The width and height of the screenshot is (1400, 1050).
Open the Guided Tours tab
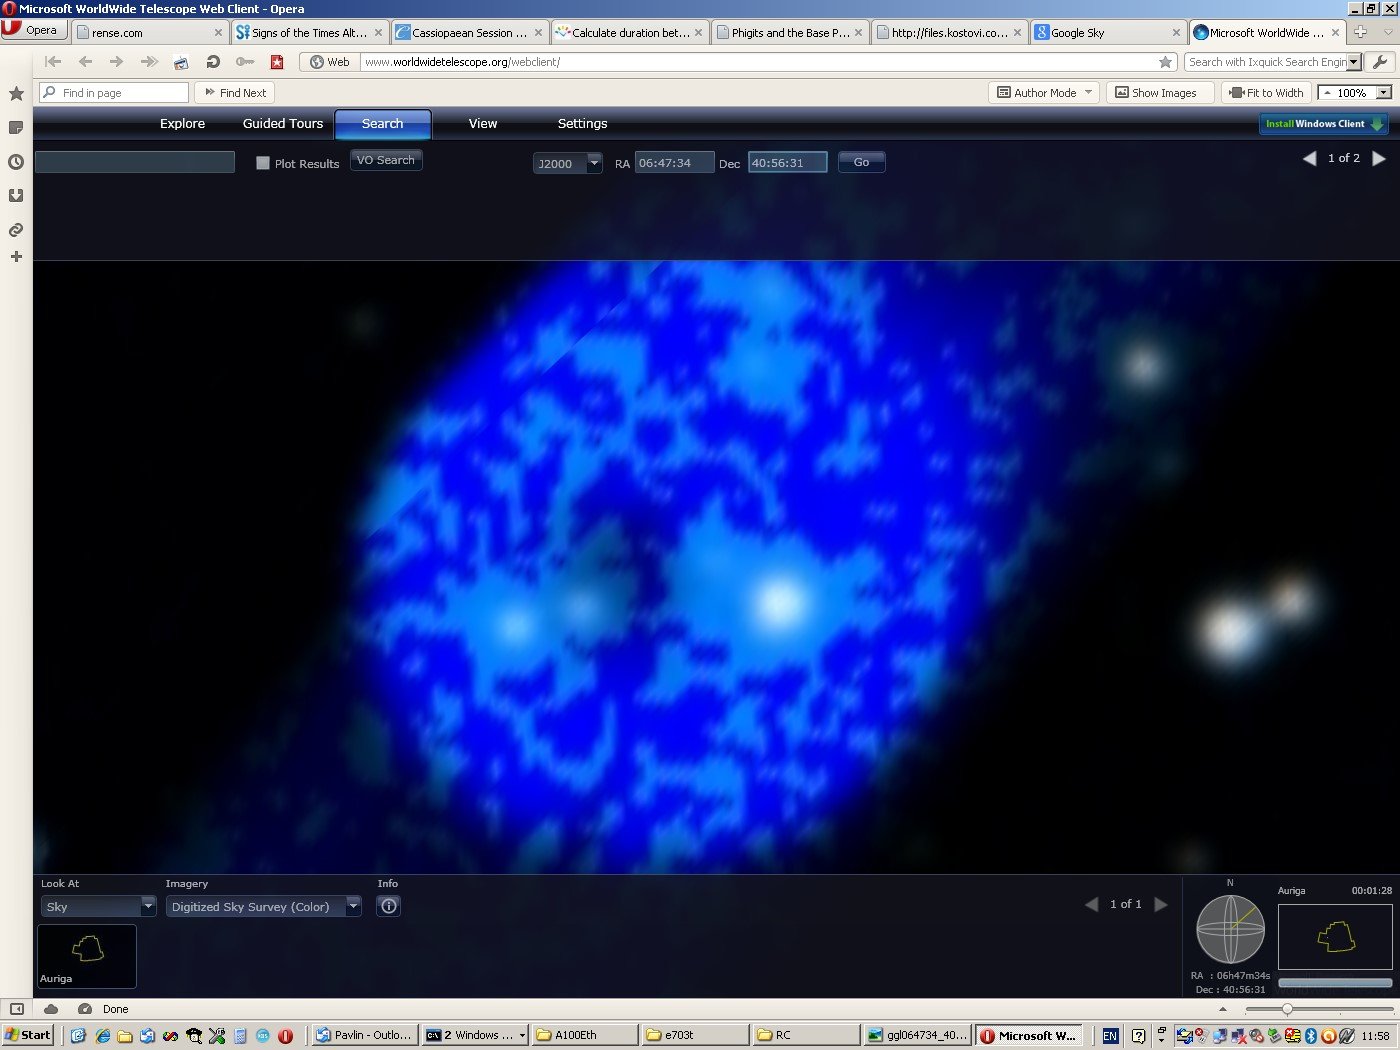283,124
